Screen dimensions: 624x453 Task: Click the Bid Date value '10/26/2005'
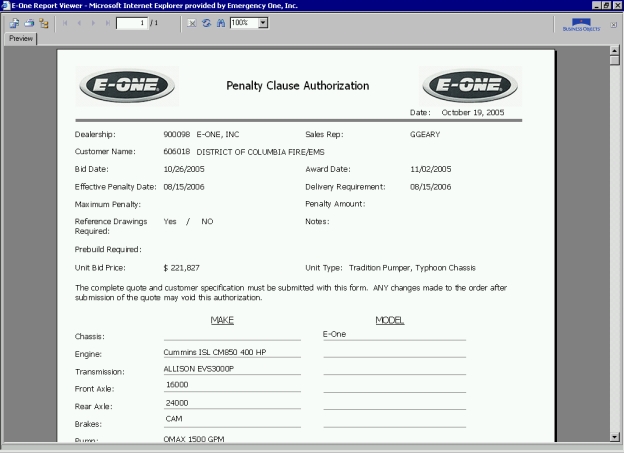[184, 169]
